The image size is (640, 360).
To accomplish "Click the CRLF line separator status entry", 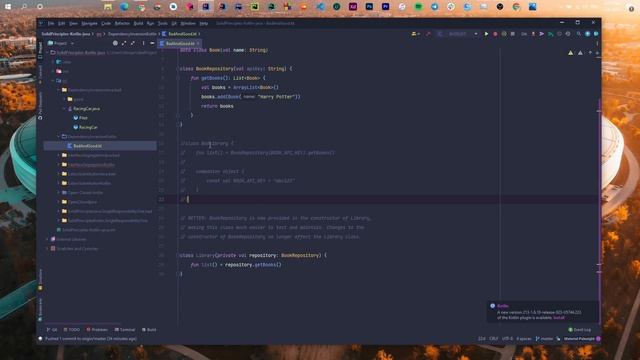I will click(494, 339).
